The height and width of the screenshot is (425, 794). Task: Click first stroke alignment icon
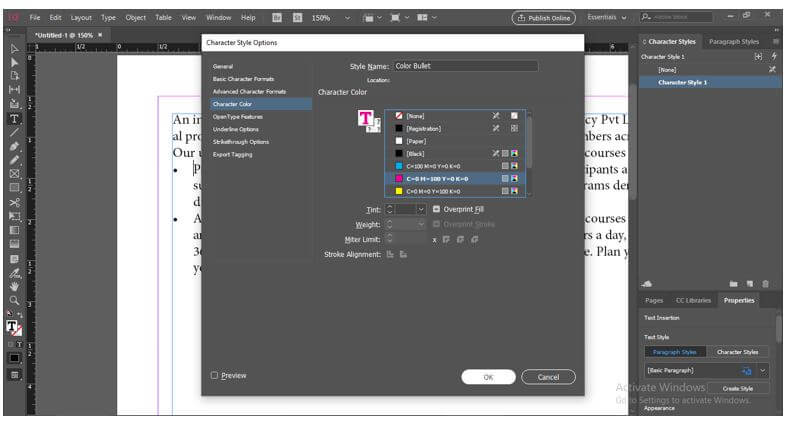point(390,254)
